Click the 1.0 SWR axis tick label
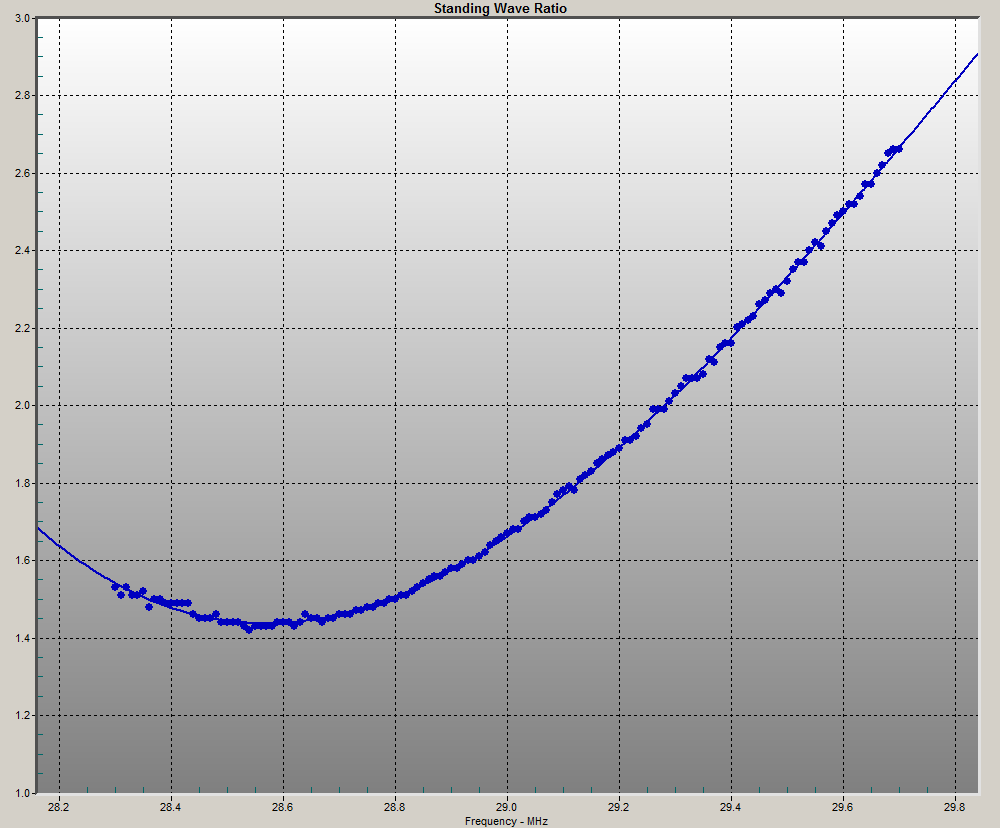 (20, 793)
